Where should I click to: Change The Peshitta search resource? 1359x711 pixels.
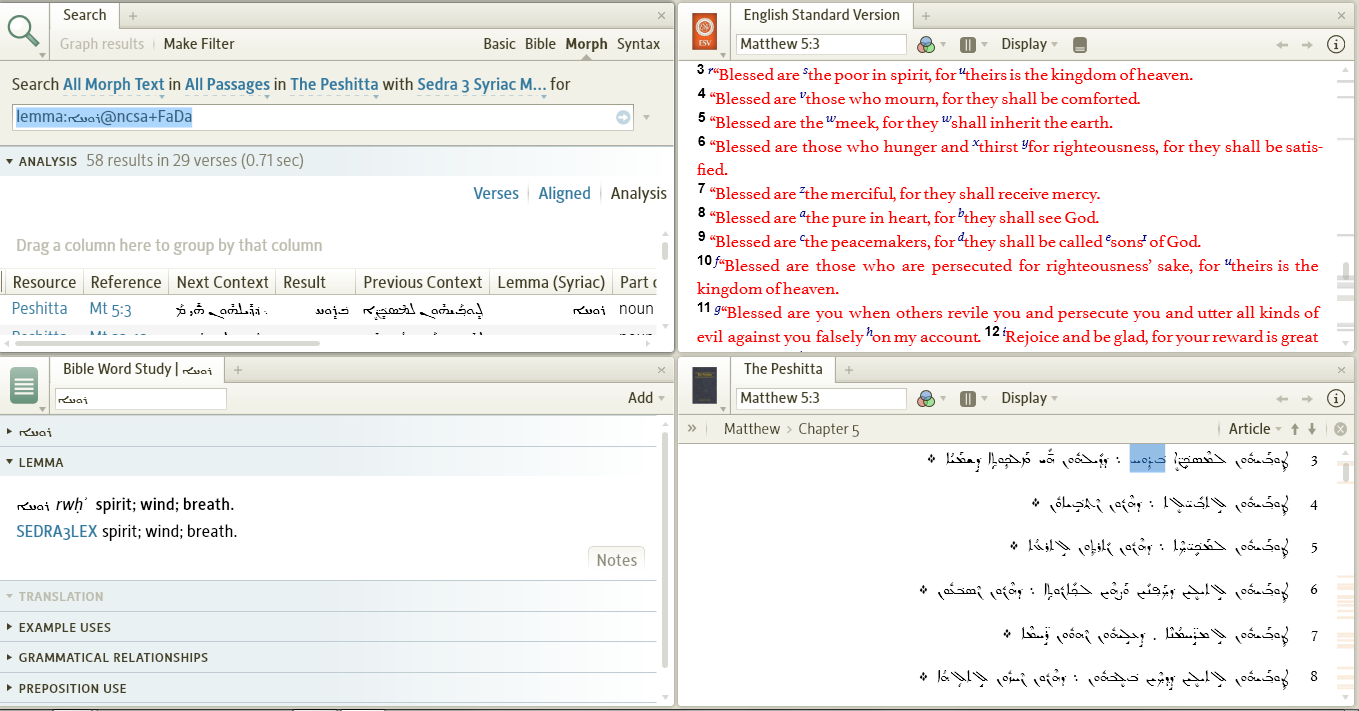pyautogui.click(x=334, y=85)
